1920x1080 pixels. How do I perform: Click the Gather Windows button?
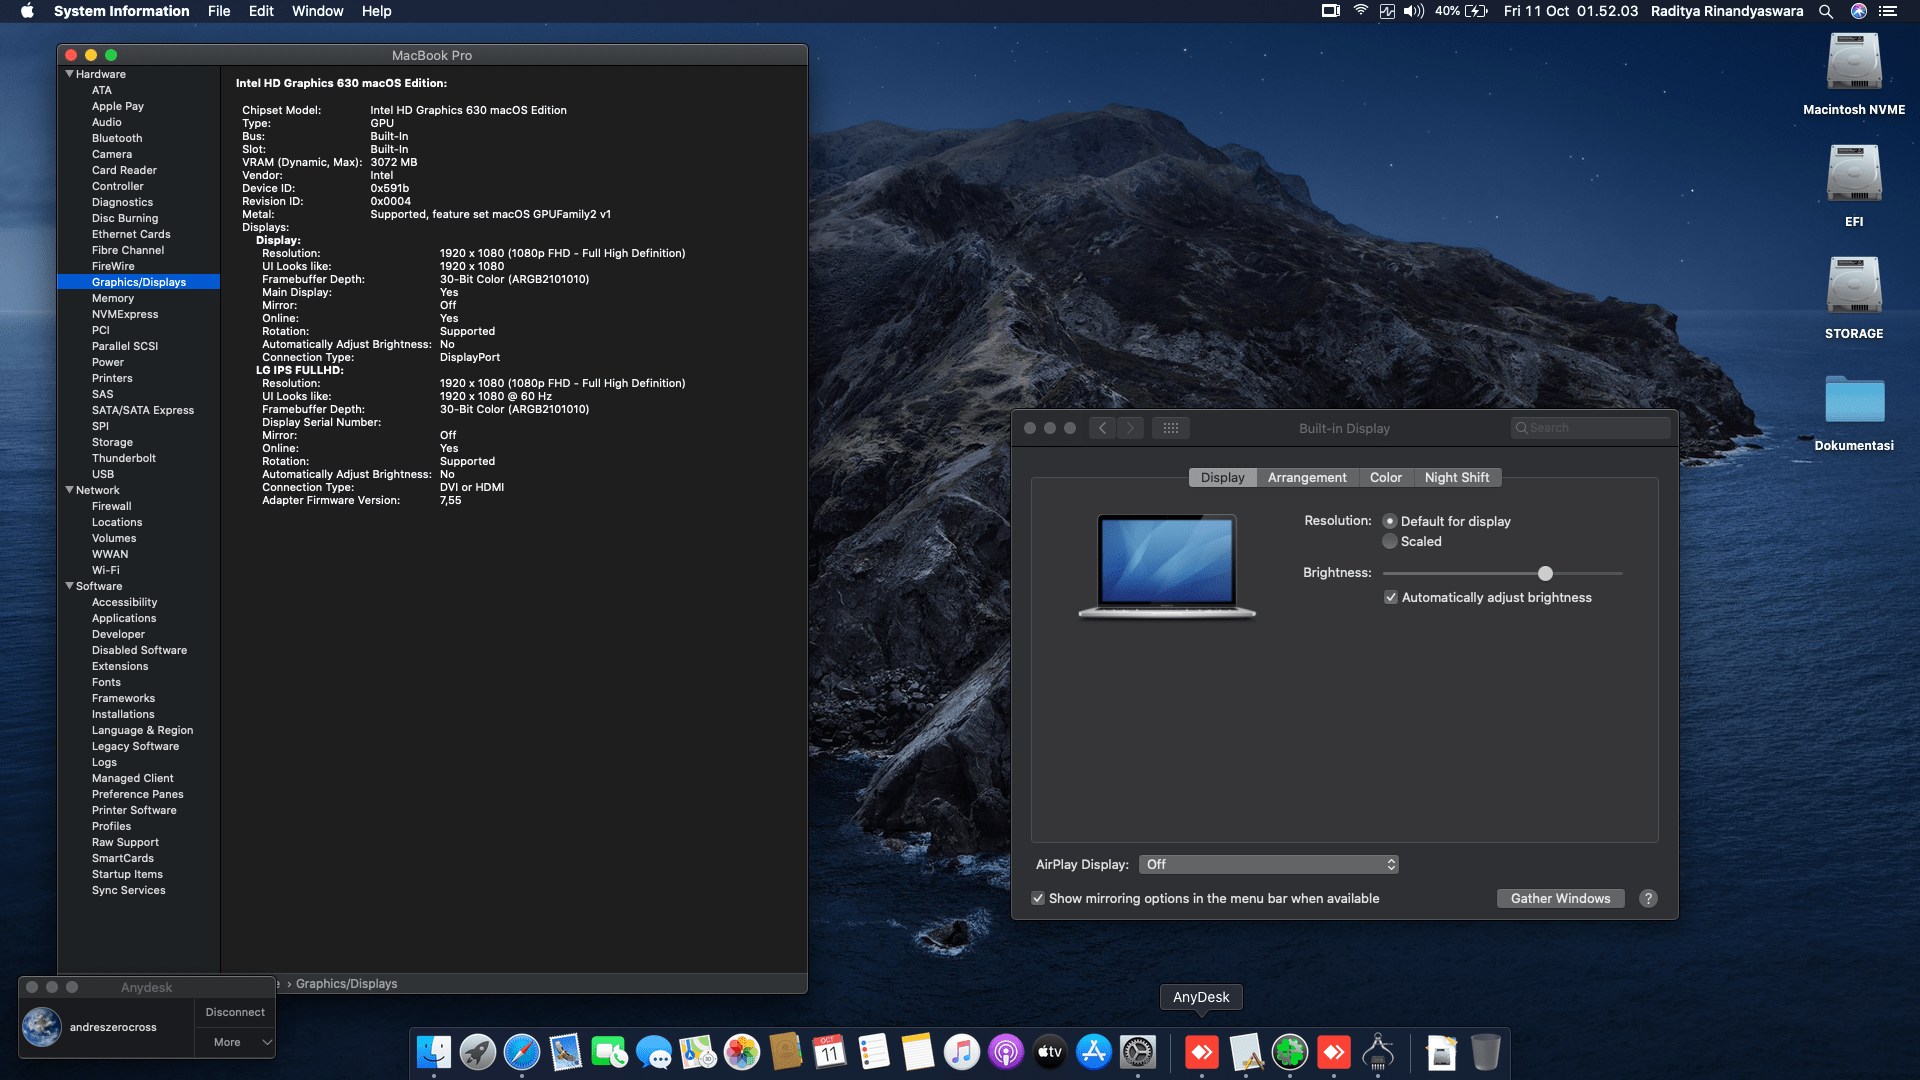click(1559, 898)
